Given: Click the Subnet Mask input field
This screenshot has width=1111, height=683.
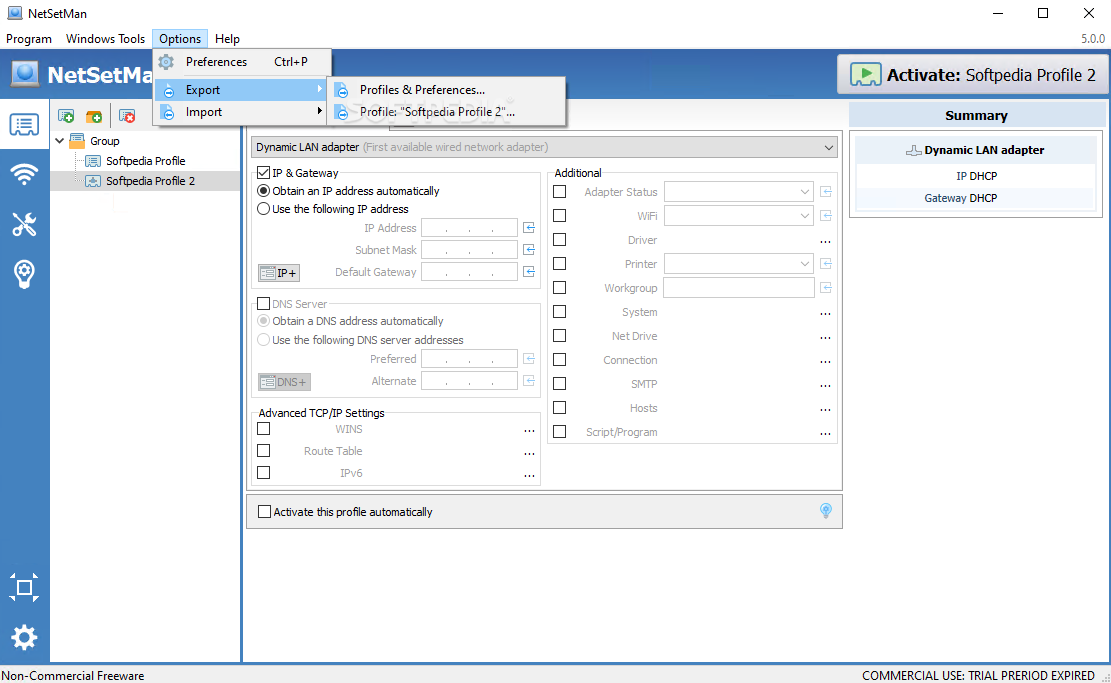Looking at the screenshot, I should (x=469, y=249).
